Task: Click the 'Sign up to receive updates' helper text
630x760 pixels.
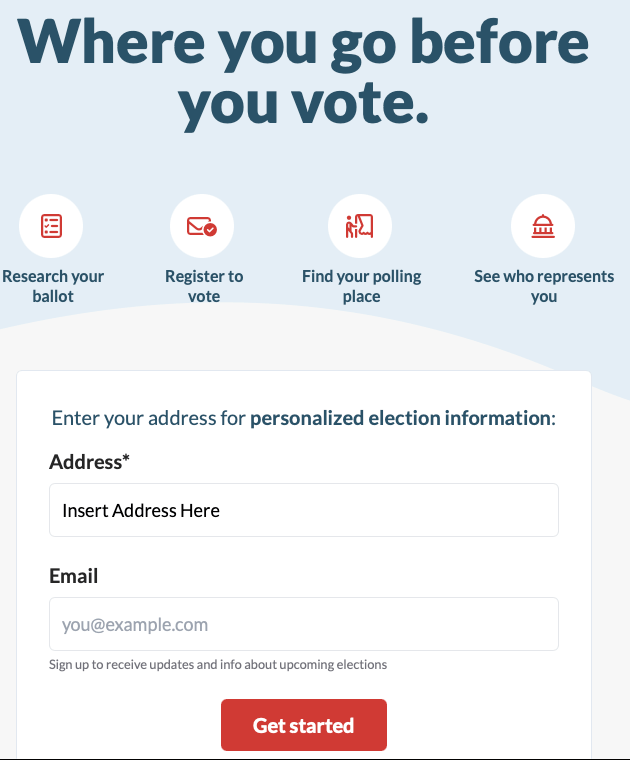Action: [x=218, y=664]
